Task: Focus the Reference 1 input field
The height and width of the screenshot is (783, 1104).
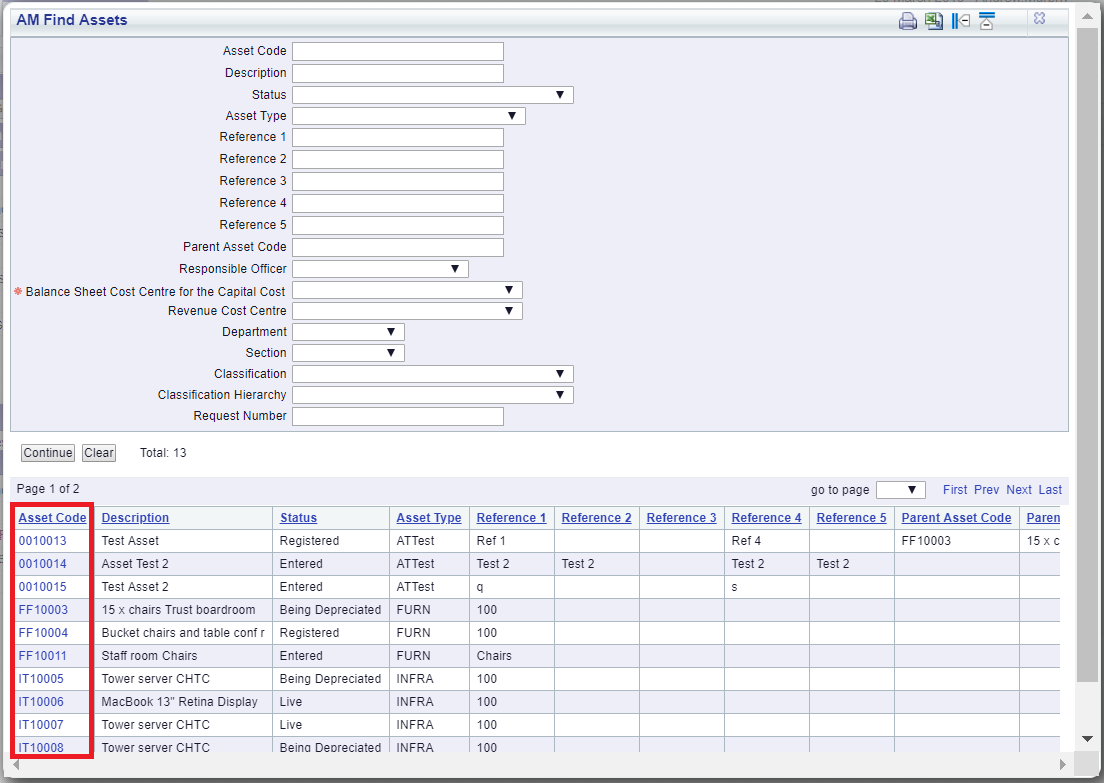Action: pos(398,137)
